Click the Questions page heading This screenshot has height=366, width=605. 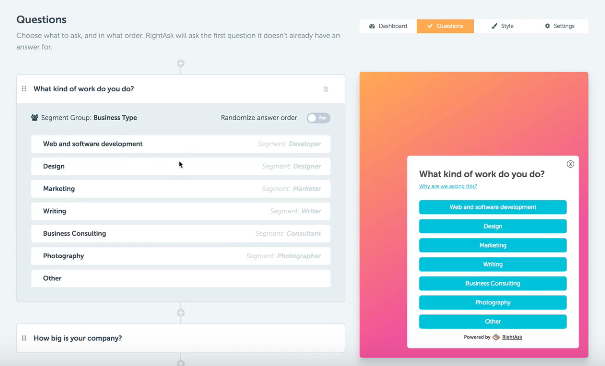41,20
